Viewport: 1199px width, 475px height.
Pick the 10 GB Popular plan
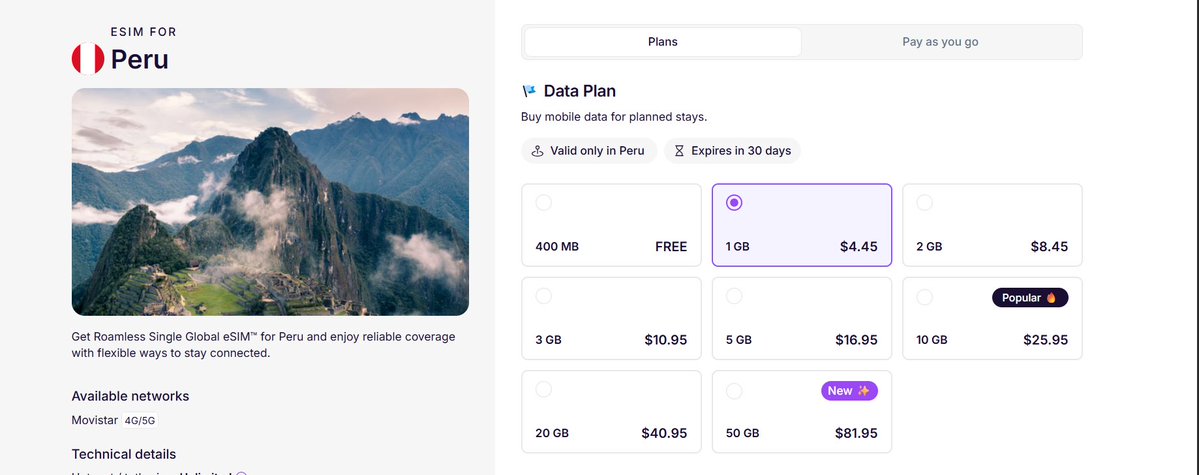click(993, 318)
